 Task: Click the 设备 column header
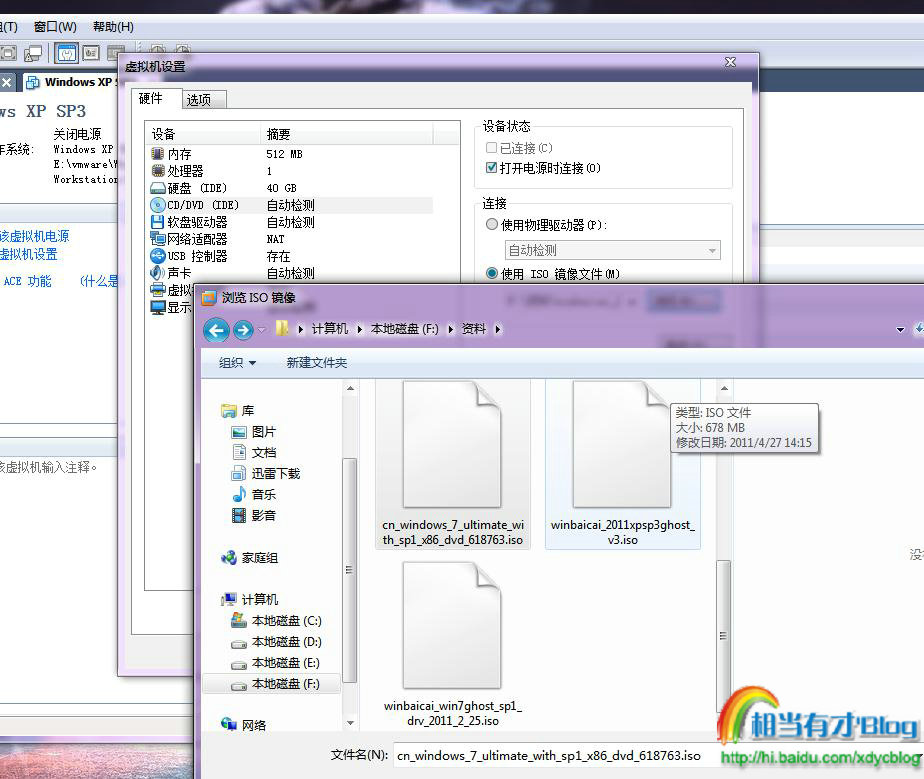click(x=203, y=134)
